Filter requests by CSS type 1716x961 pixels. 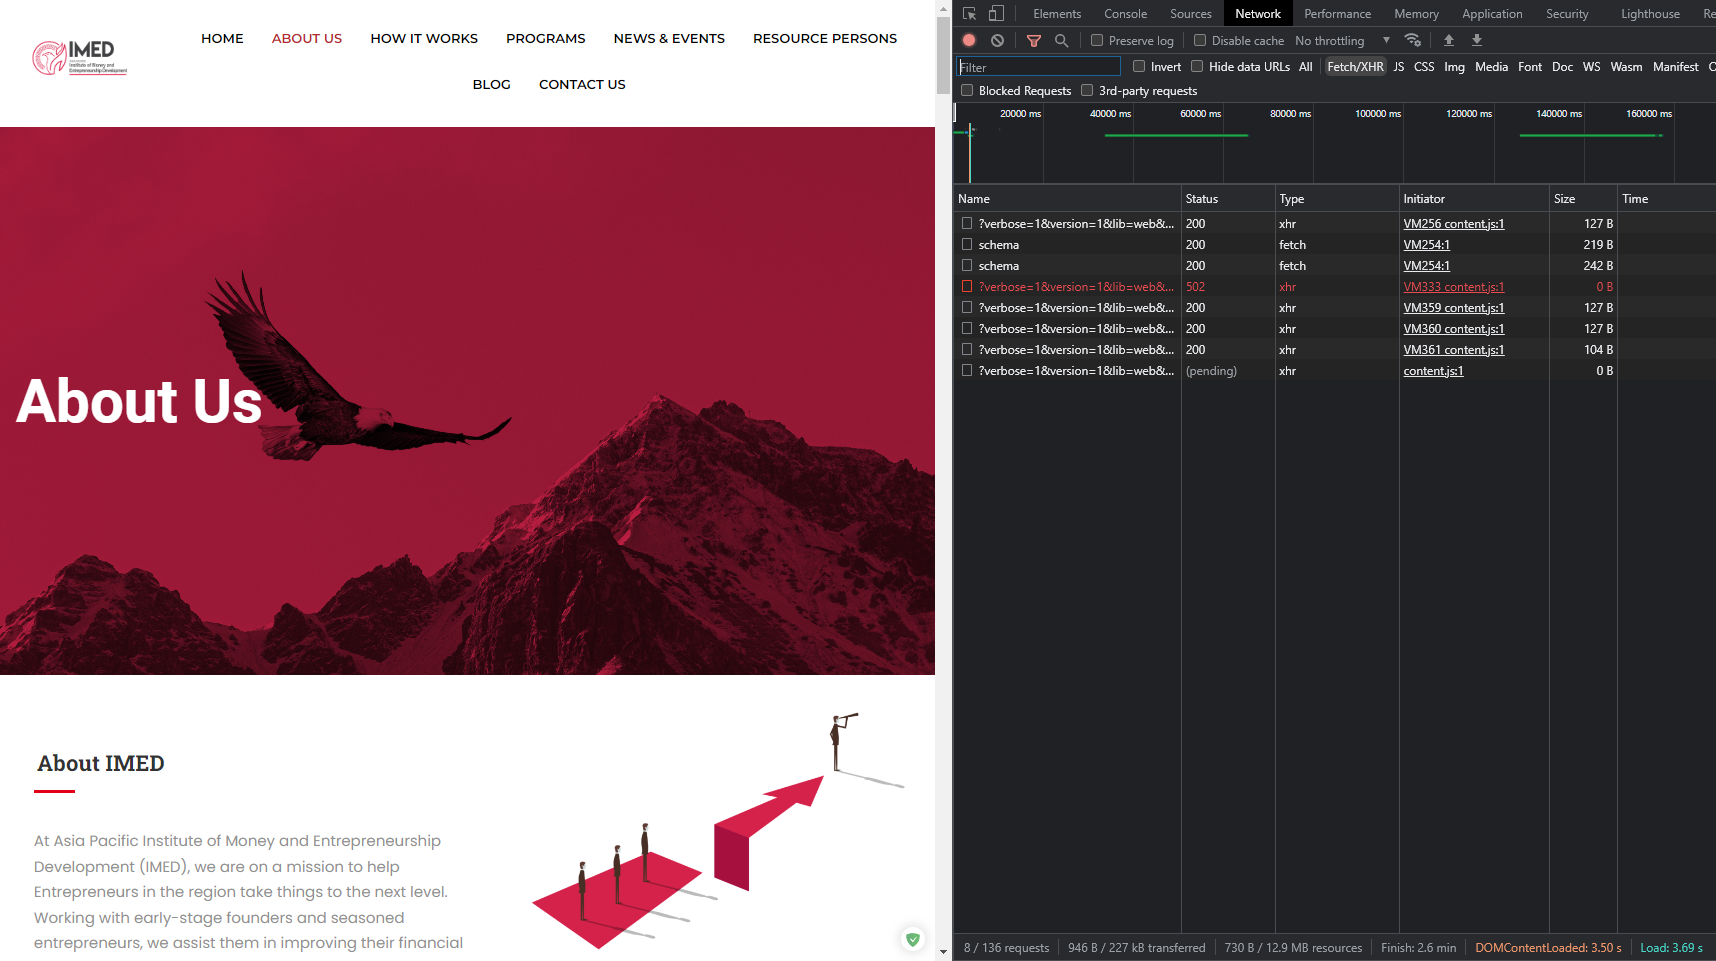(x=1424, y=67)
